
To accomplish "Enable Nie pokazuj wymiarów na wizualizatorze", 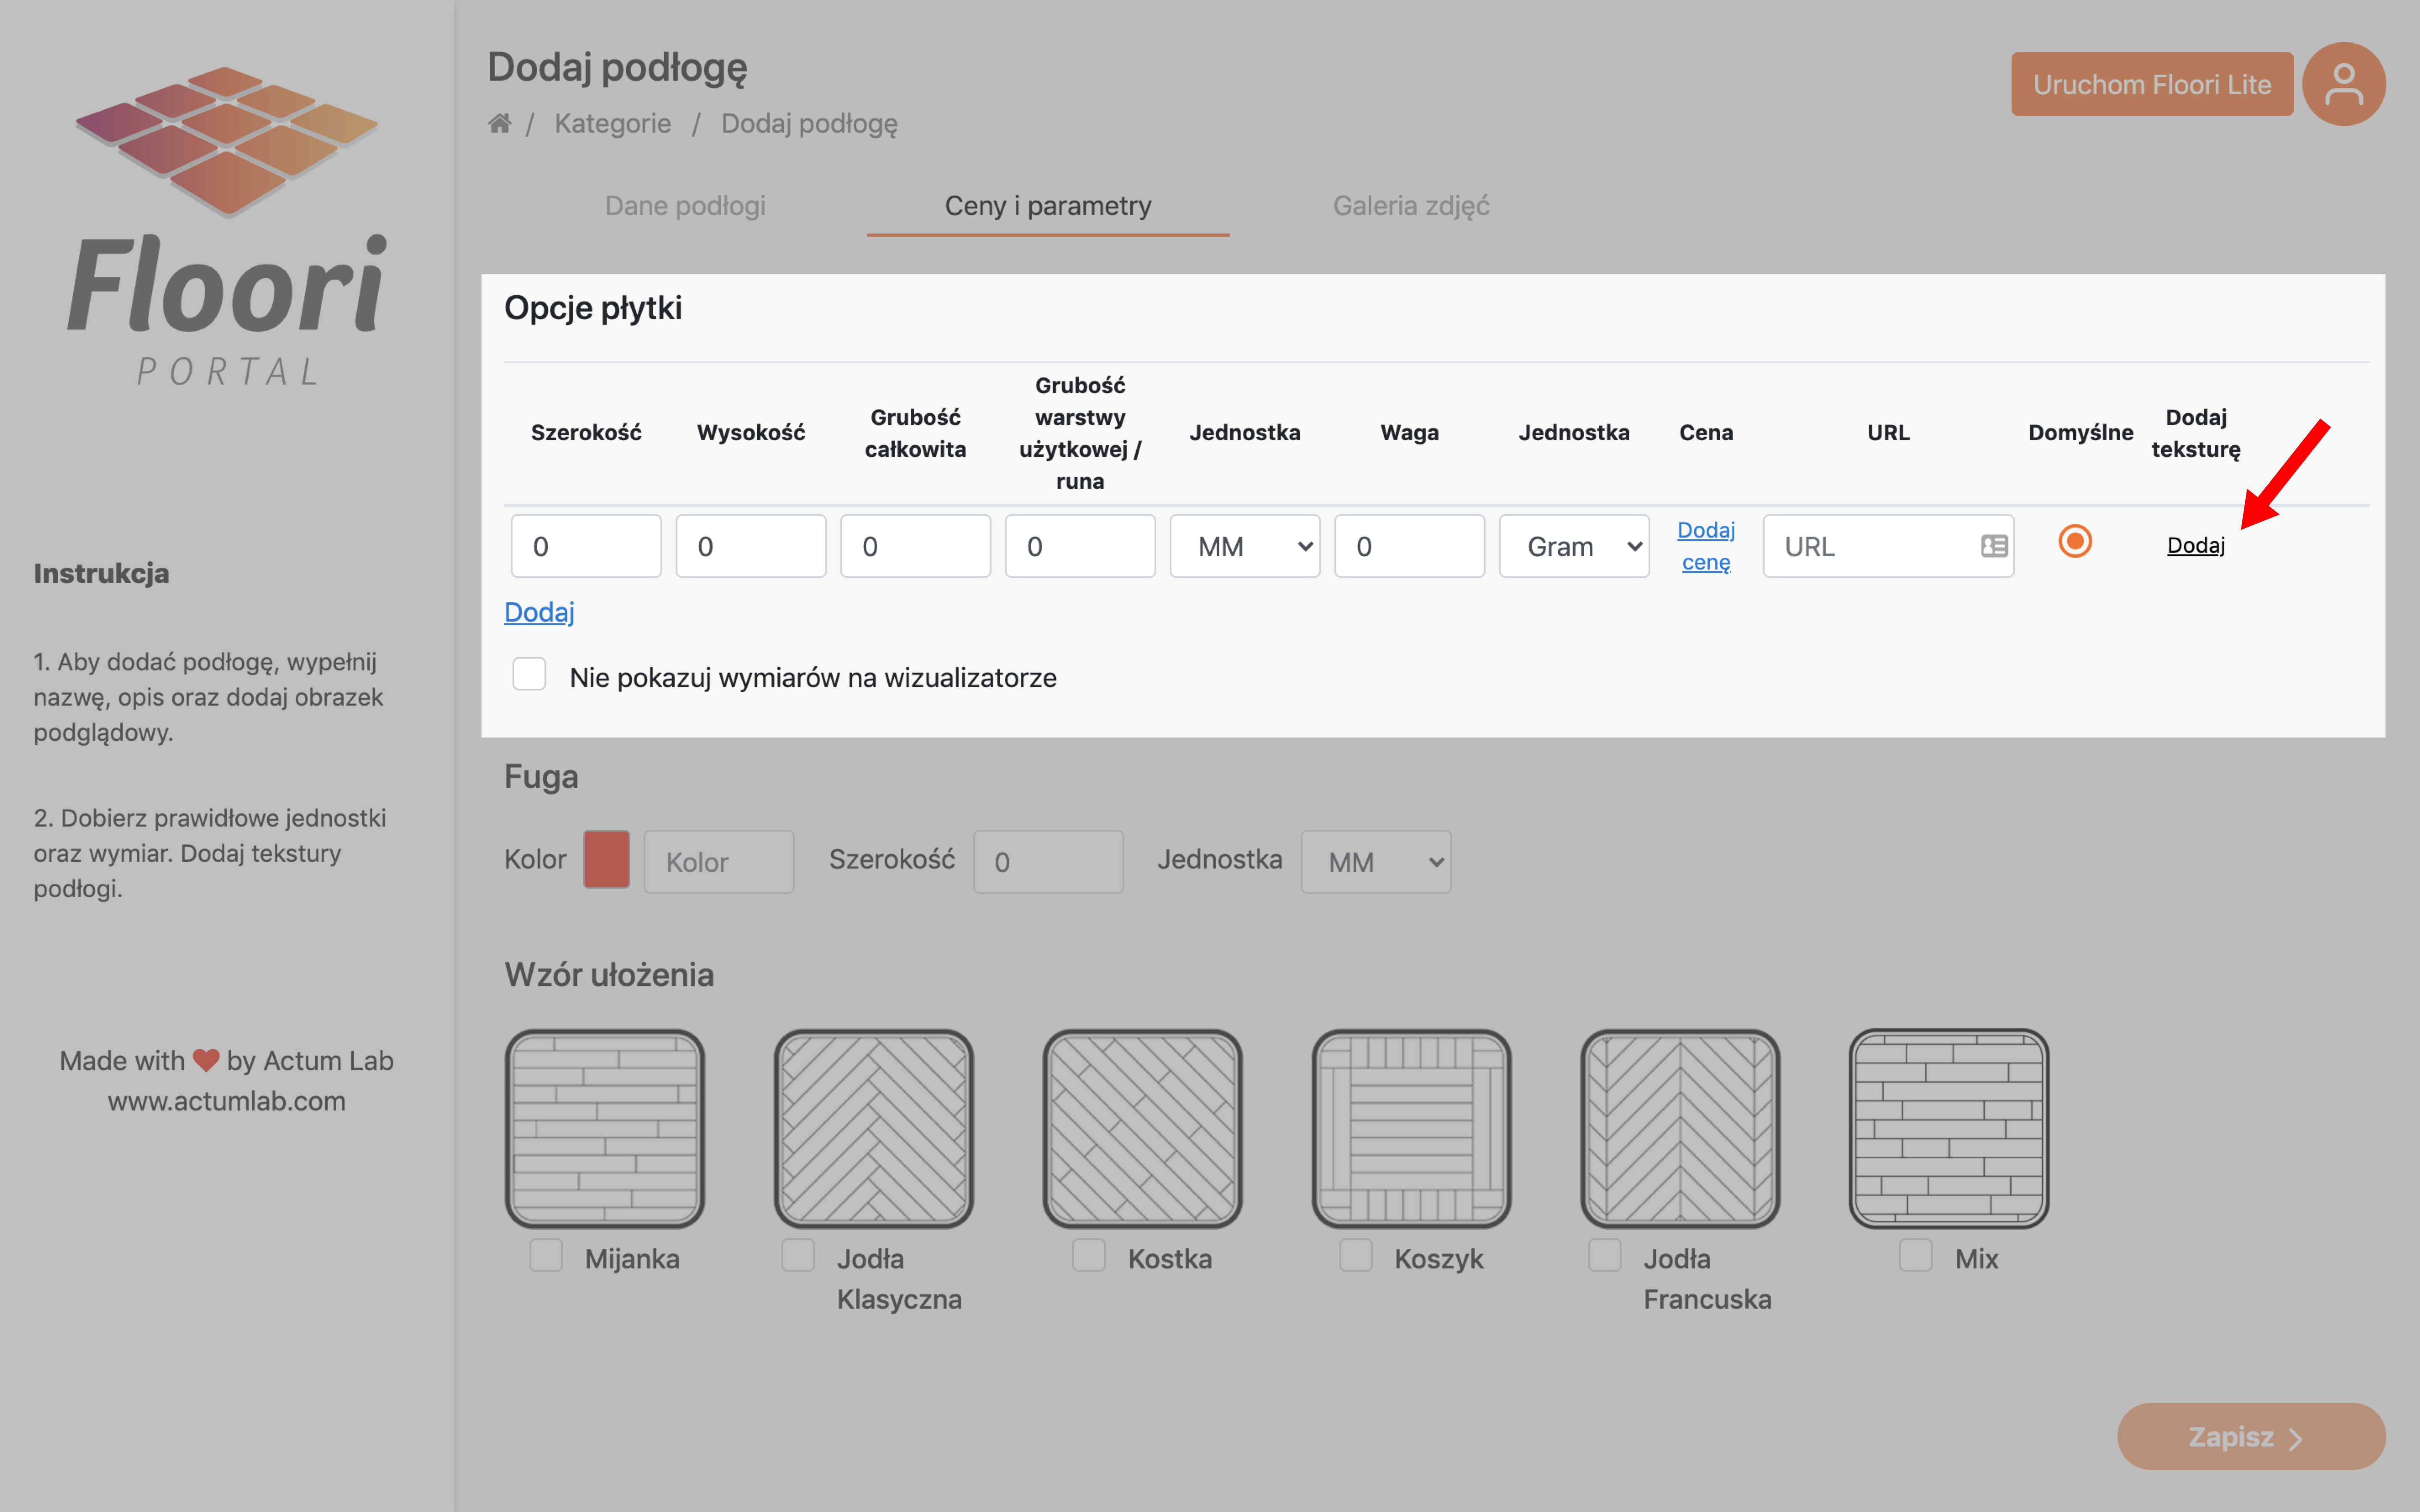I will (x=529, y=674).
